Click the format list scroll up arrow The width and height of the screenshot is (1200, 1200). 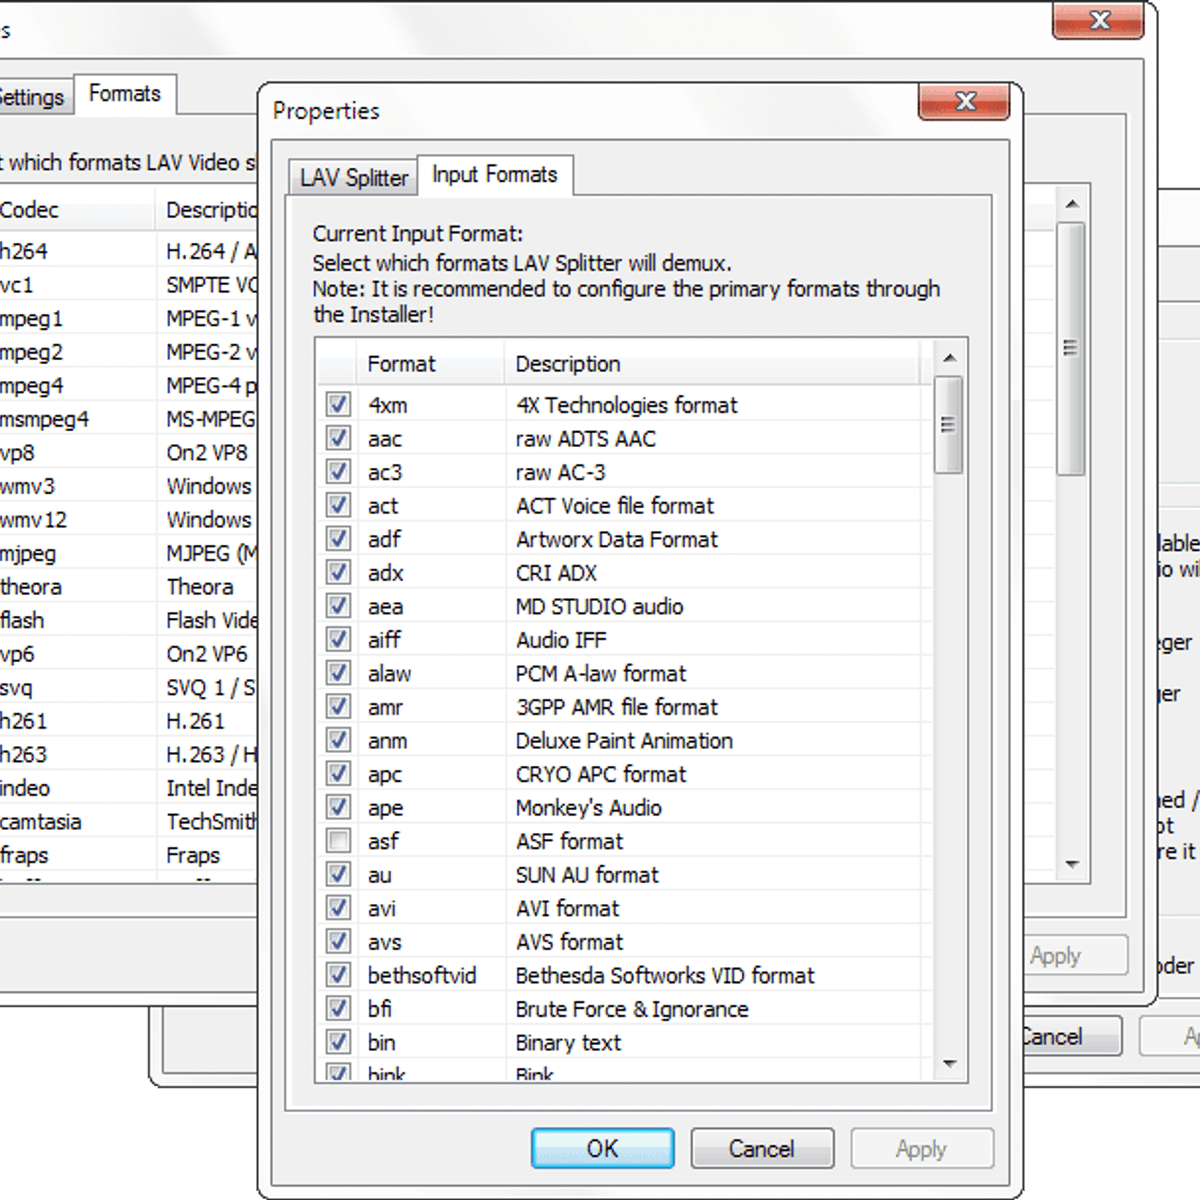pos(950,358)
